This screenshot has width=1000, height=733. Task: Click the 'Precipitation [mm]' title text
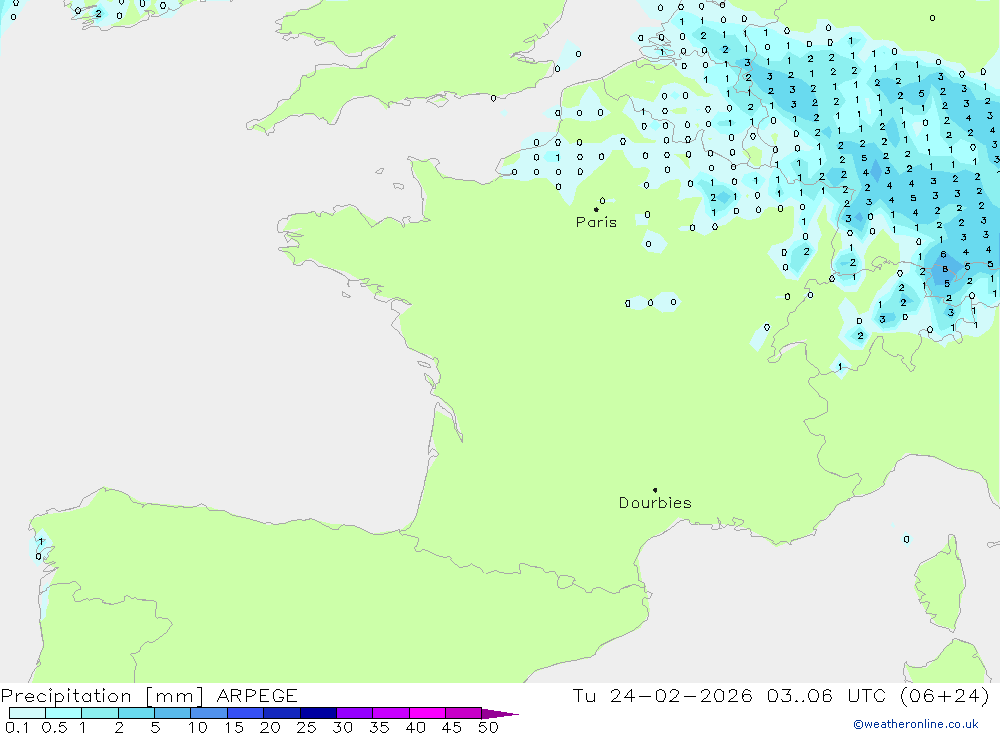coord(102,696)
